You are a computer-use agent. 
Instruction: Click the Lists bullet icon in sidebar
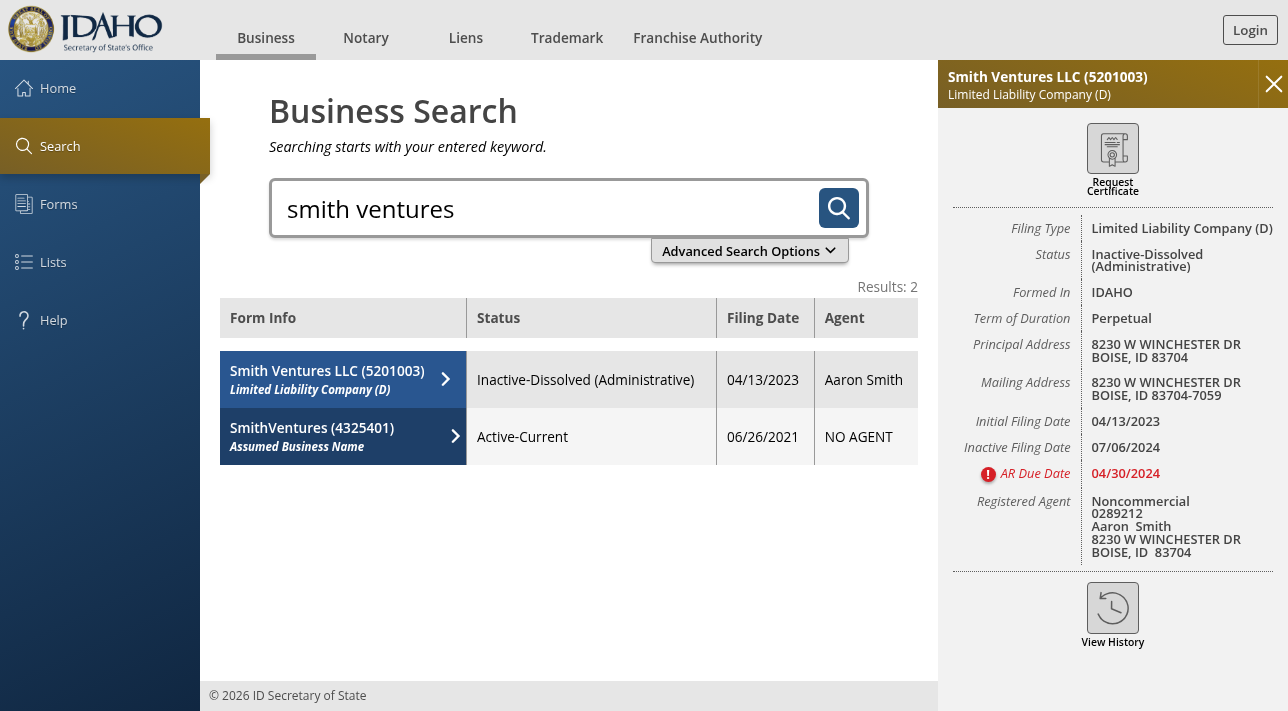24,262
